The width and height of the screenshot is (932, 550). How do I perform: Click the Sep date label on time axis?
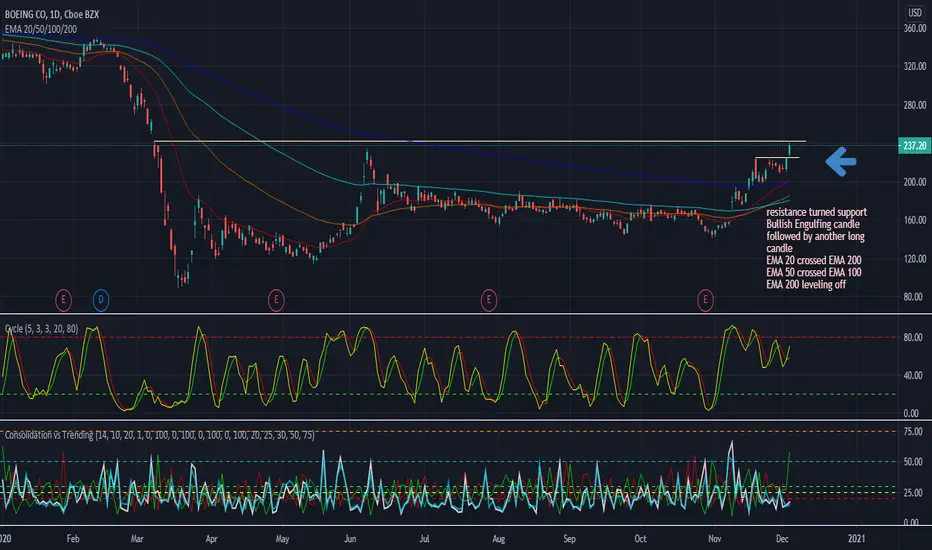[x=569, y=539]
